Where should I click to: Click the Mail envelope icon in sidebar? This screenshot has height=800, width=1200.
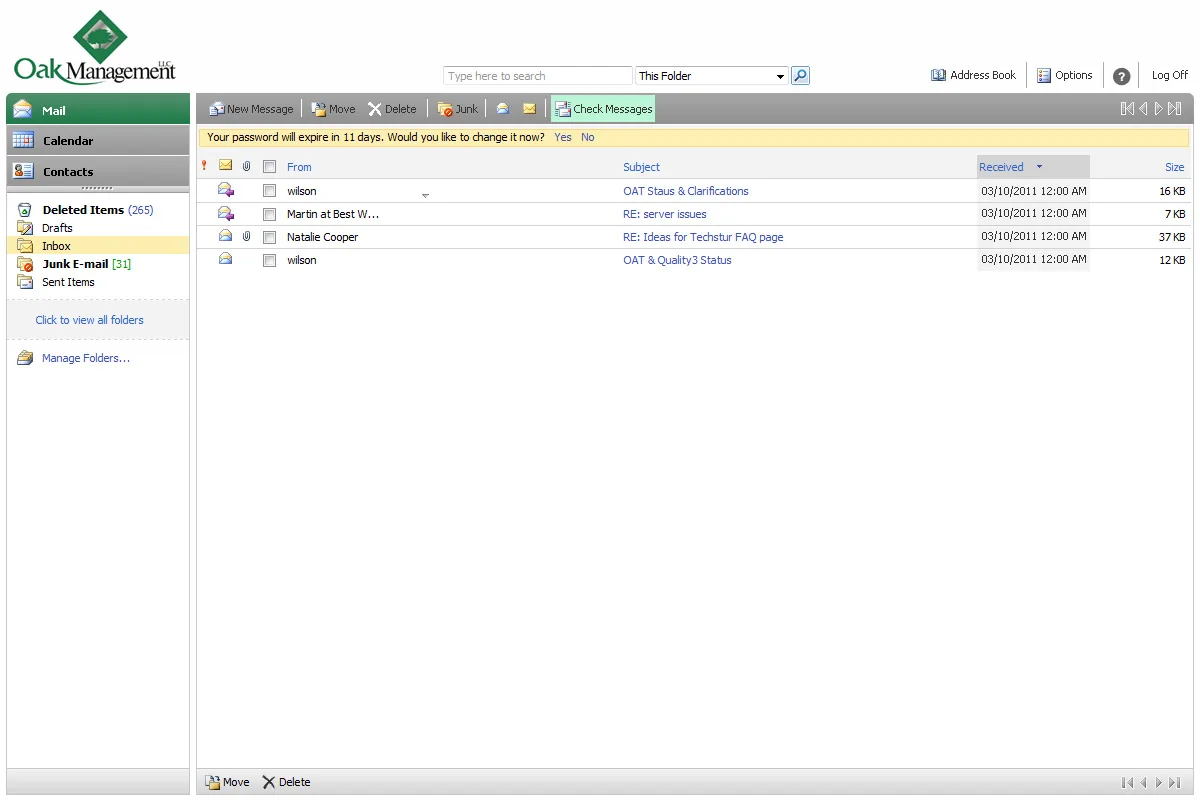pyautogui.click(x=23, y=110)
